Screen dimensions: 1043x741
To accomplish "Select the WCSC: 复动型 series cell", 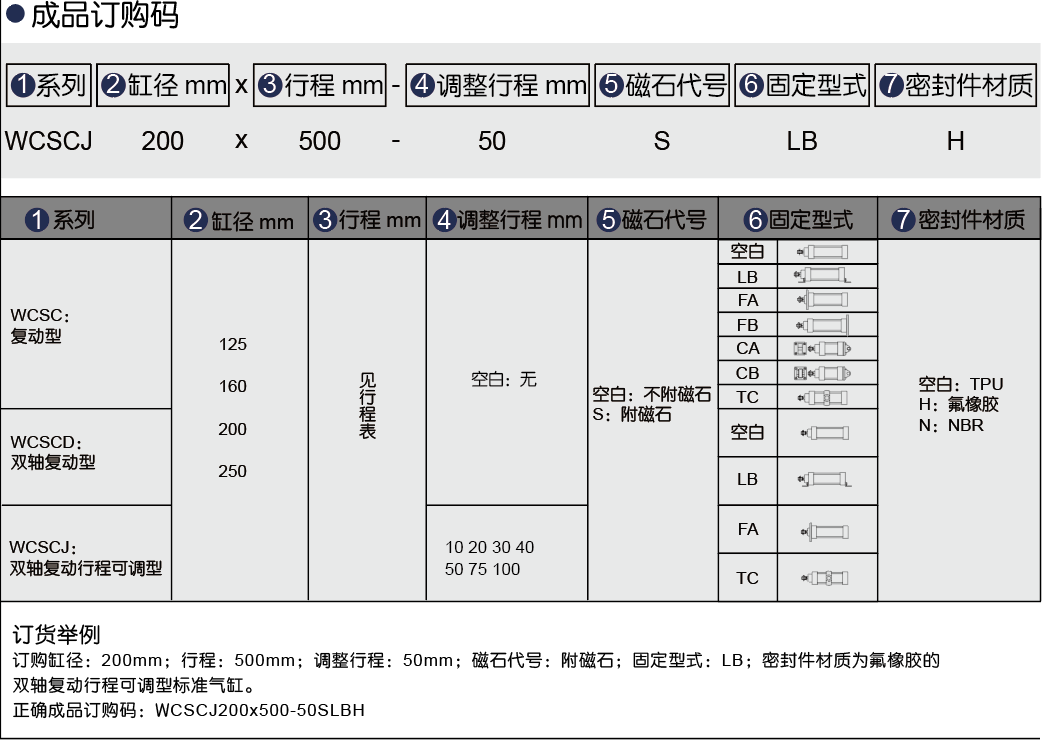I will [86, 325].
